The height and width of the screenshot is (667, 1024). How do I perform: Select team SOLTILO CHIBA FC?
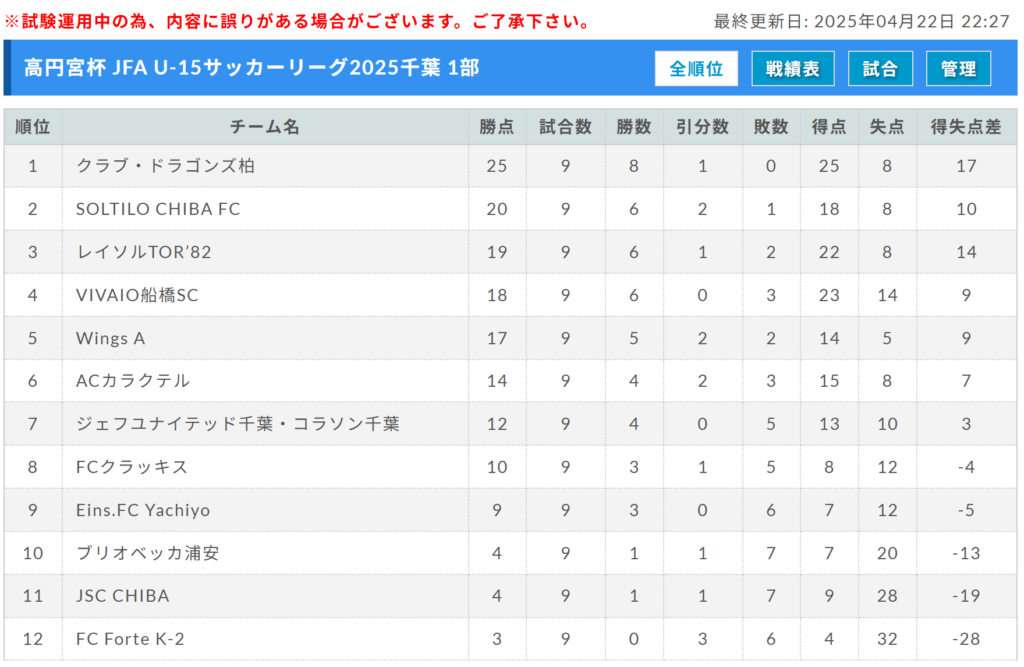(158, 209)
